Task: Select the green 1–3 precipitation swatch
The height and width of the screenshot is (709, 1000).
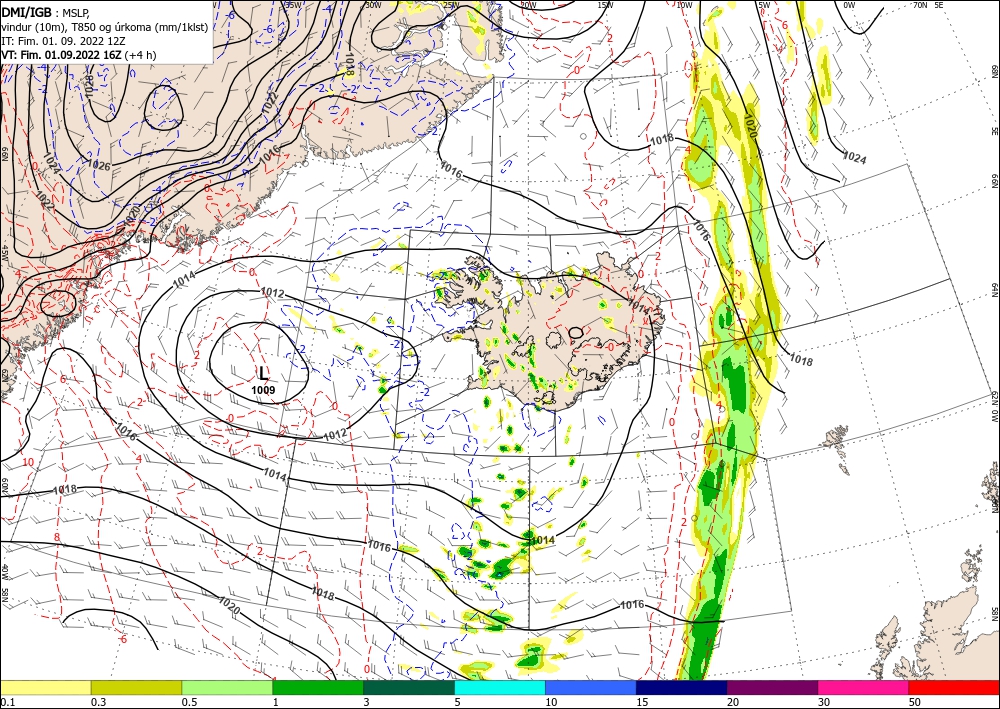Action: pyautogui.click(x=318, y=688)
